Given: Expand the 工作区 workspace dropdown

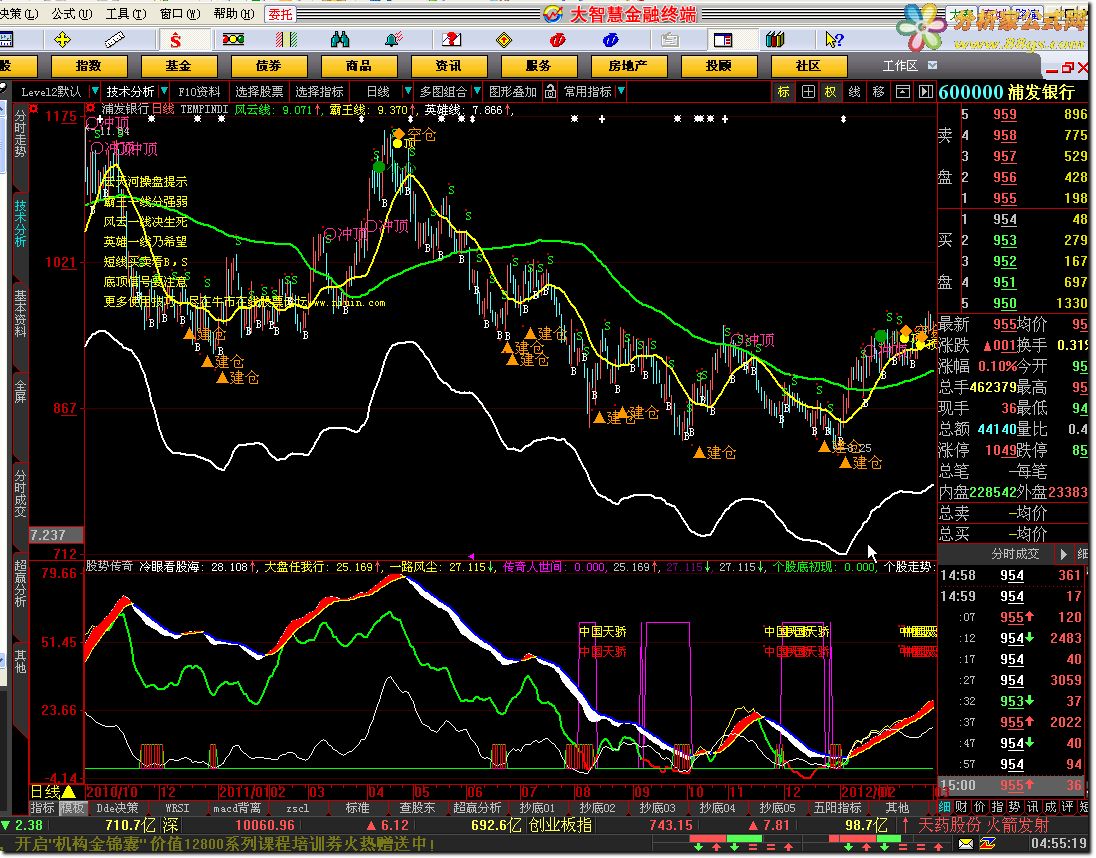Looking at the screenshot, I should [932, 65].
